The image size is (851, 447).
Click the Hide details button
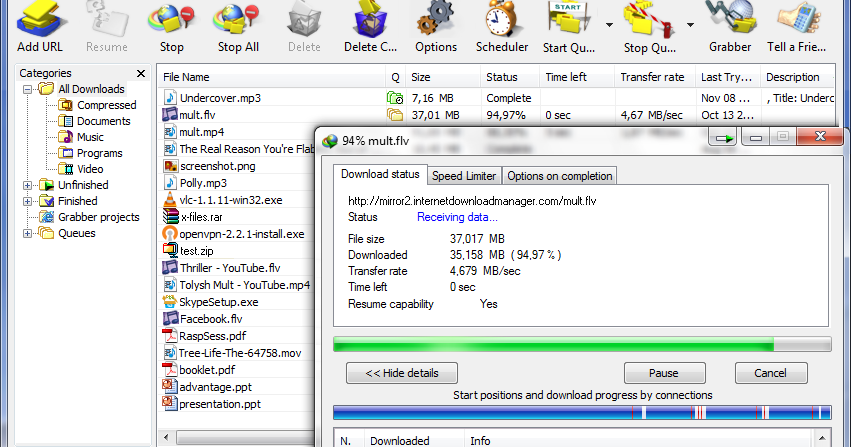point(402,373)
